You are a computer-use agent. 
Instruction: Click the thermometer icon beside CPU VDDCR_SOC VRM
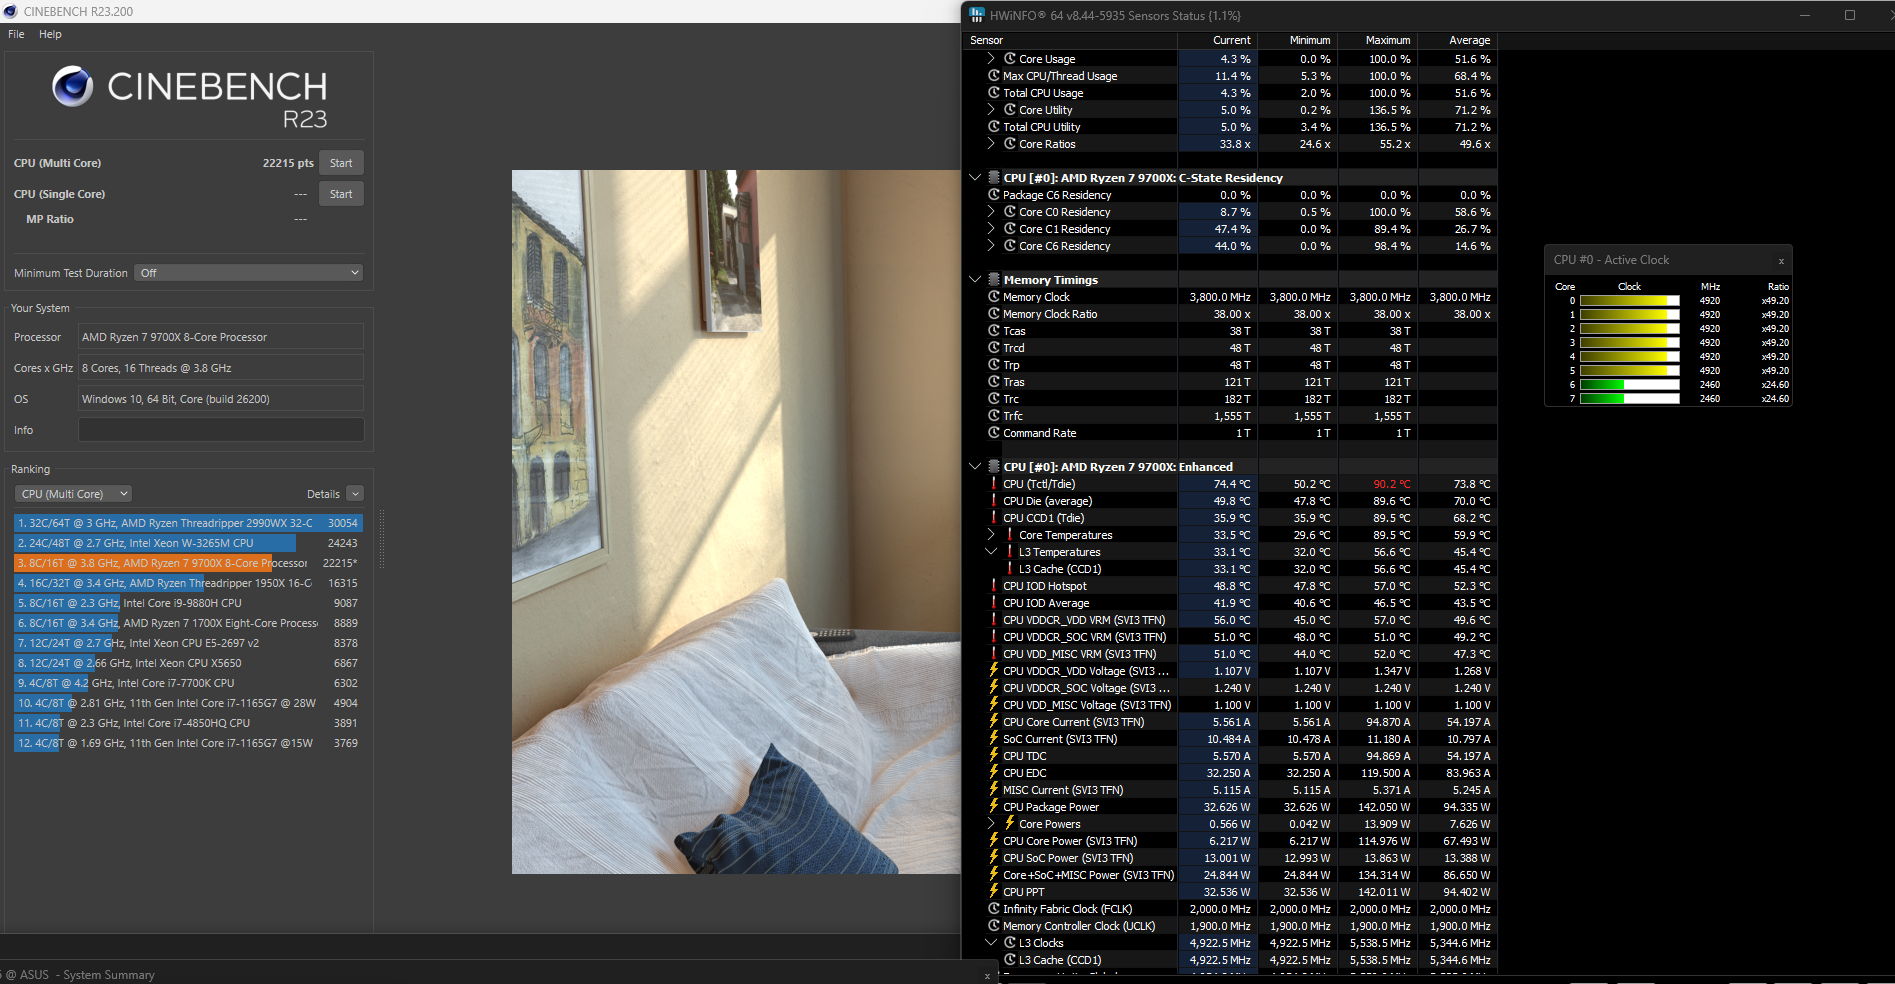994,636
